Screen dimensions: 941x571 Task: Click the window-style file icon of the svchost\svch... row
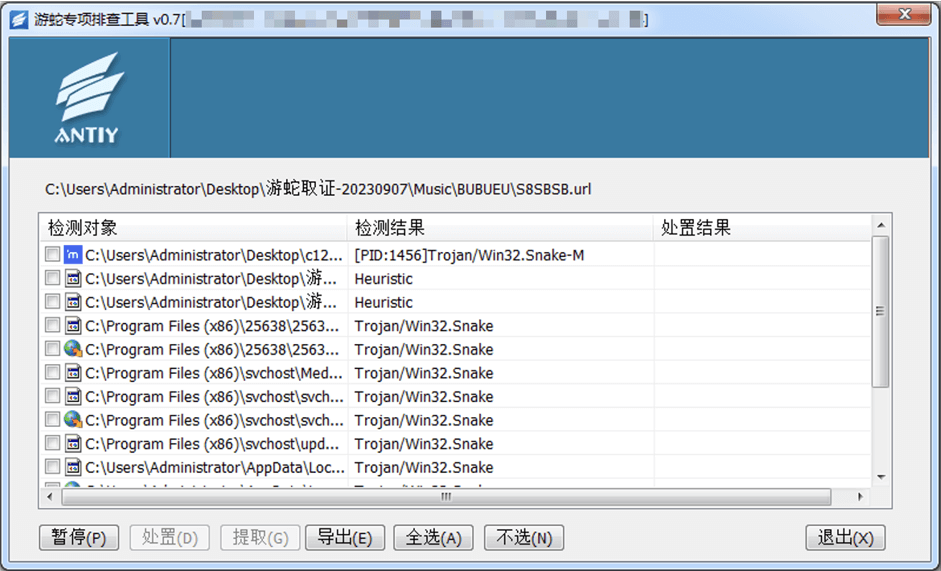[73, 396]
